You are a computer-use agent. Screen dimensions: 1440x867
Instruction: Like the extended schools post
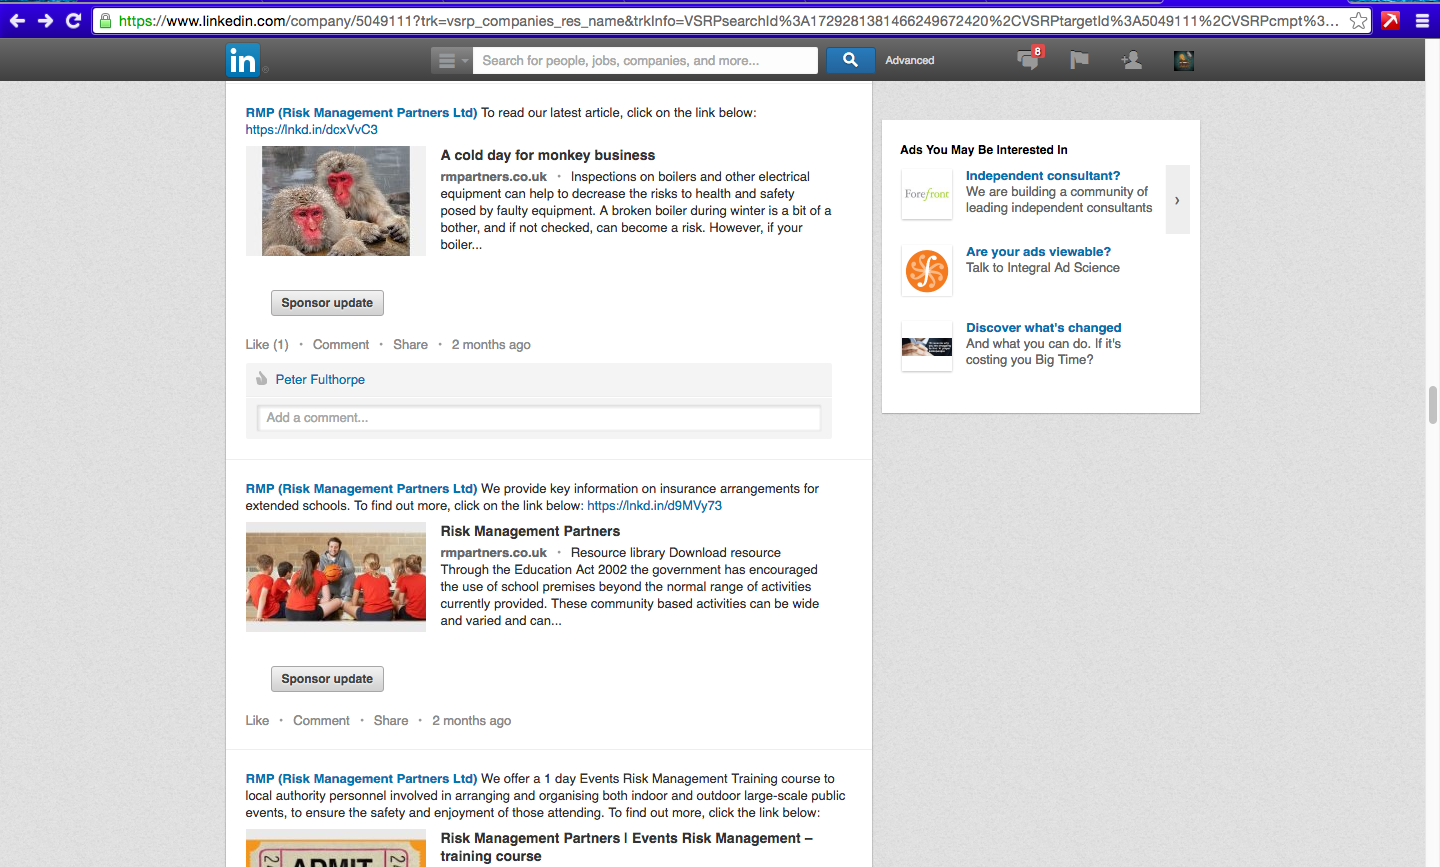(x=257, y=721)
